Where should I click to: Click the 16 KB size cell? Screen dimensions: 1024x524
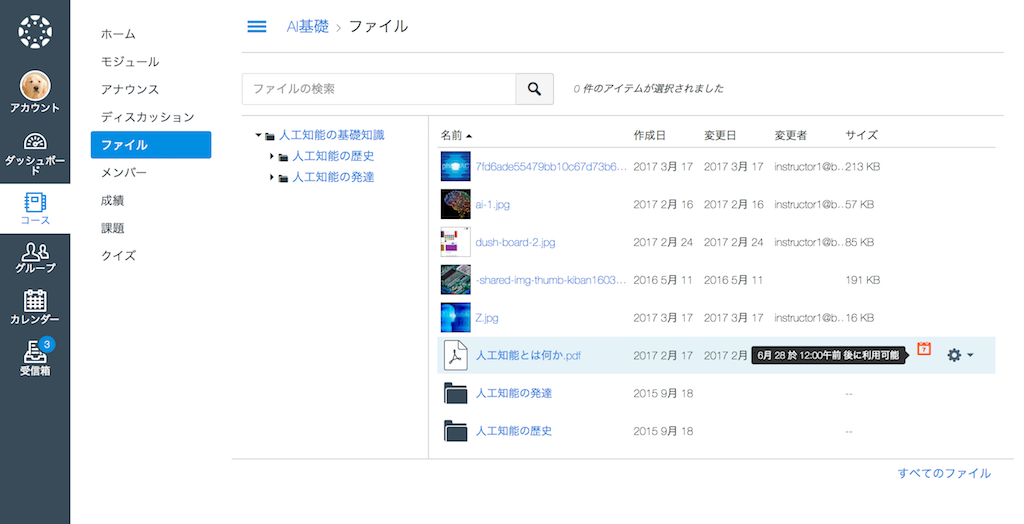tap(859, 318)
